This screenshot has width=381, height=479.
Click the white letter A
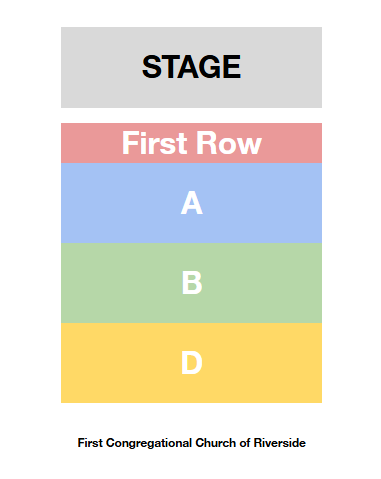click(192, 203)
